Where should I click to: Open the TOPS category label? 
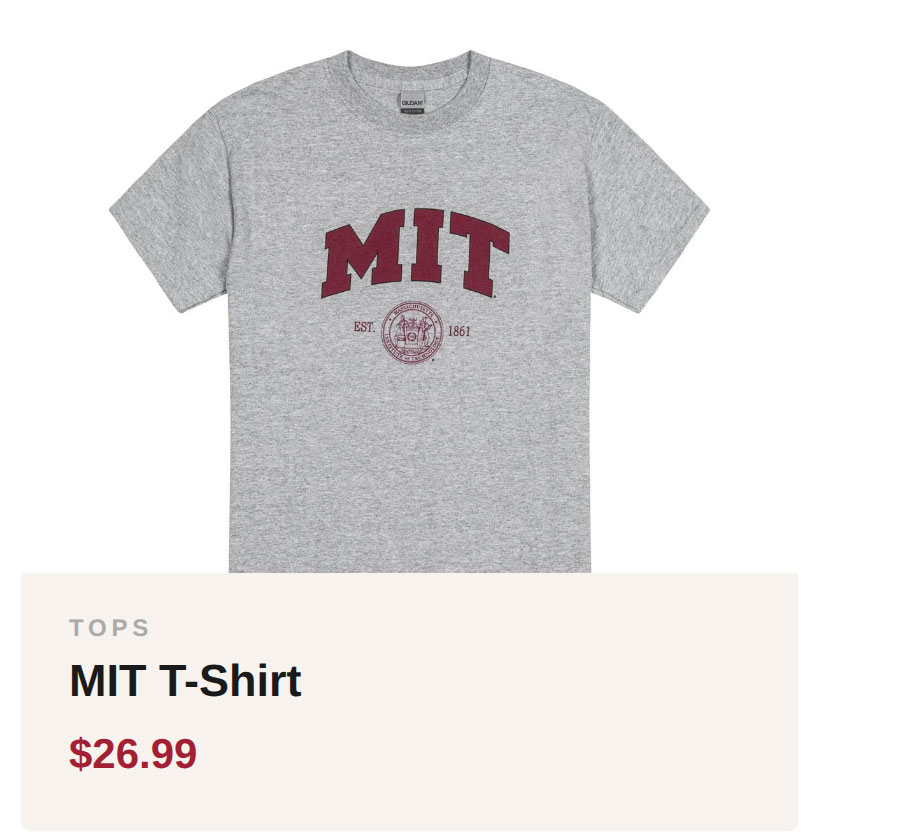pos(109,628)
